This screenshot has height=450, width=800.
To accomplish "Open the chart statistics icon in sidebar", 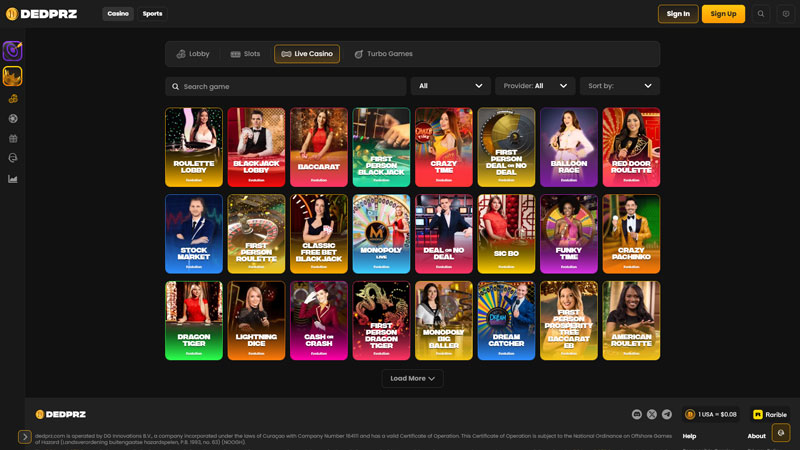I will (x=13, y=179).
